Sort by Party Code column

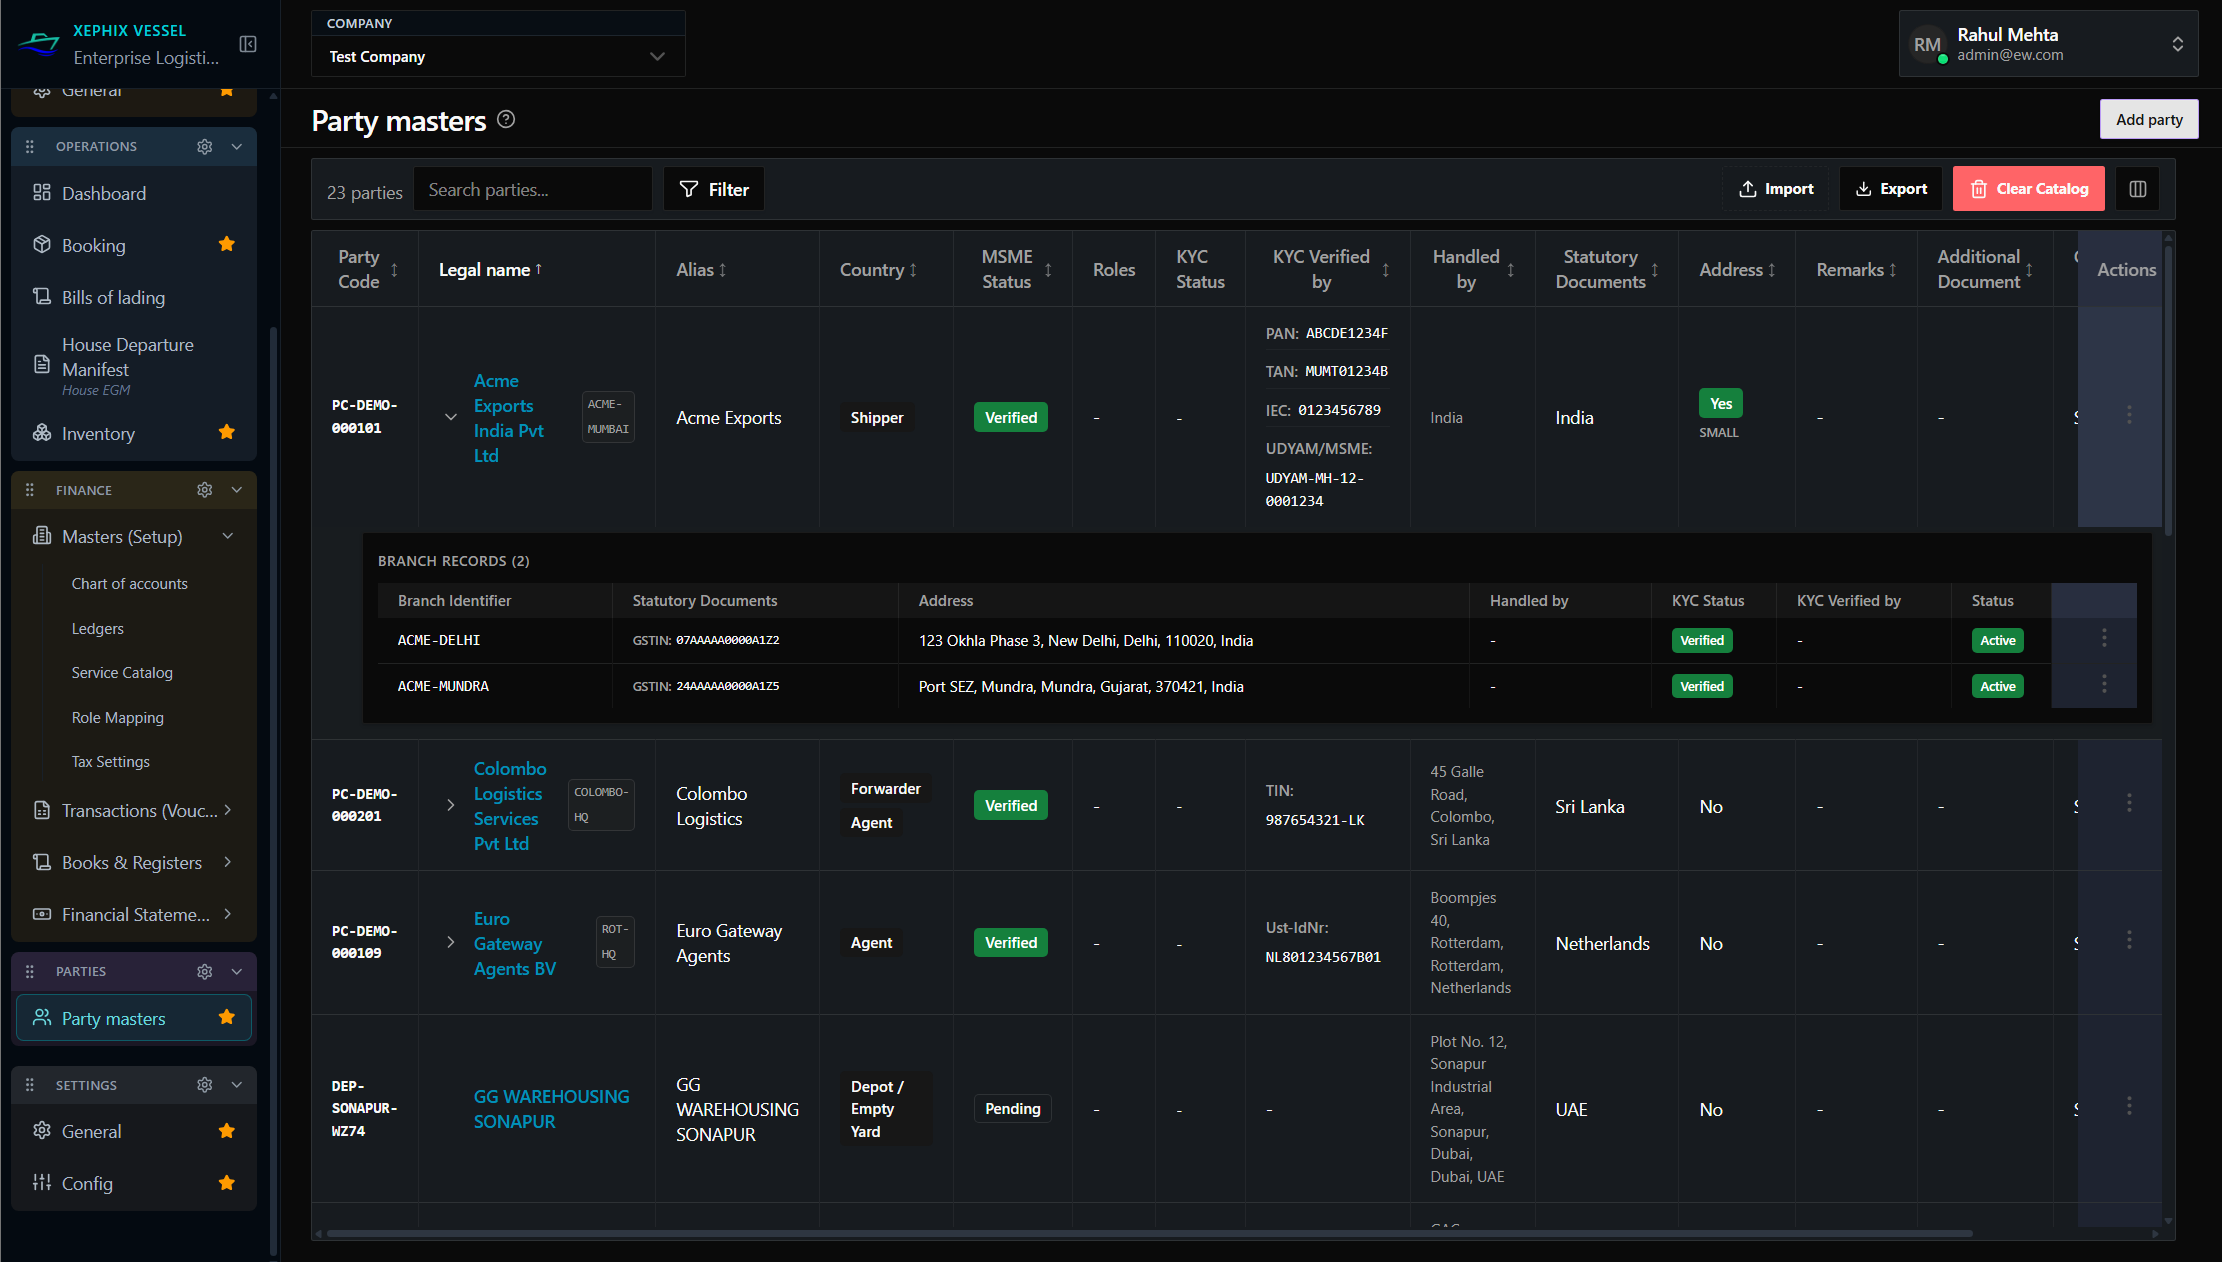tap(394, 270)
